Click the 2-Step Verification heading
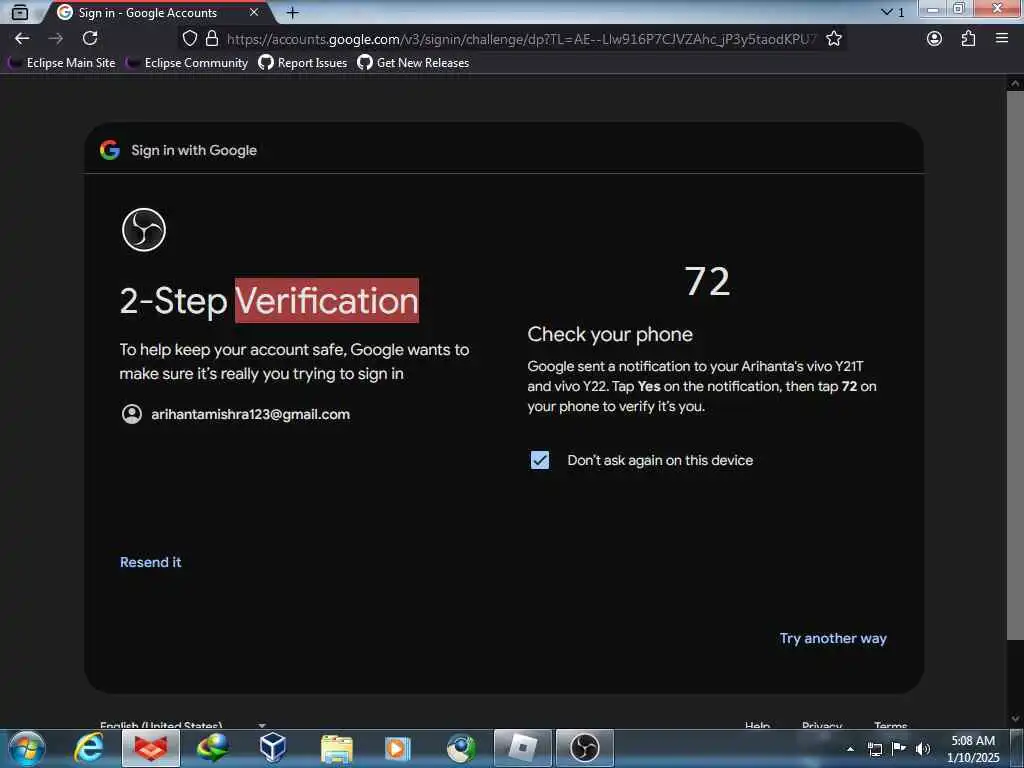Image resolution: width=1024 pixels, height=768 pixels. click(269, 301)
